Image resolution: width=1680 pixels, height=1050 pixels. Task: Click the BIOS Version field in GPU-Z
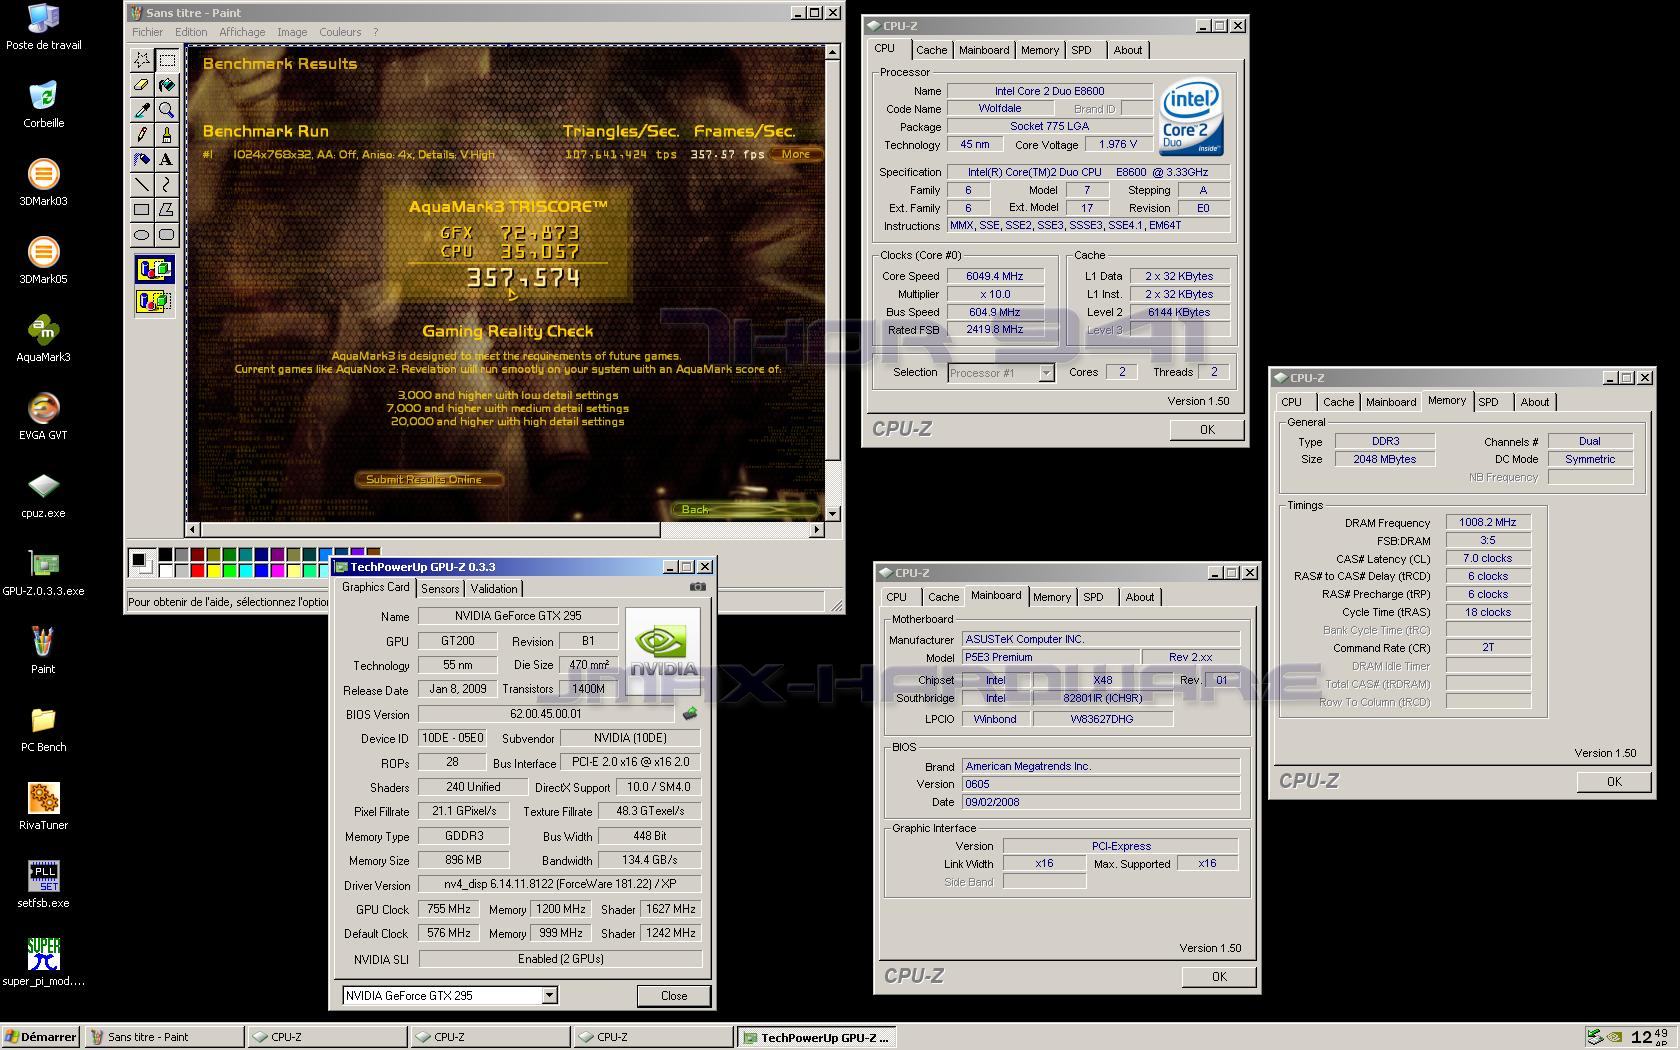pos(546,714)
